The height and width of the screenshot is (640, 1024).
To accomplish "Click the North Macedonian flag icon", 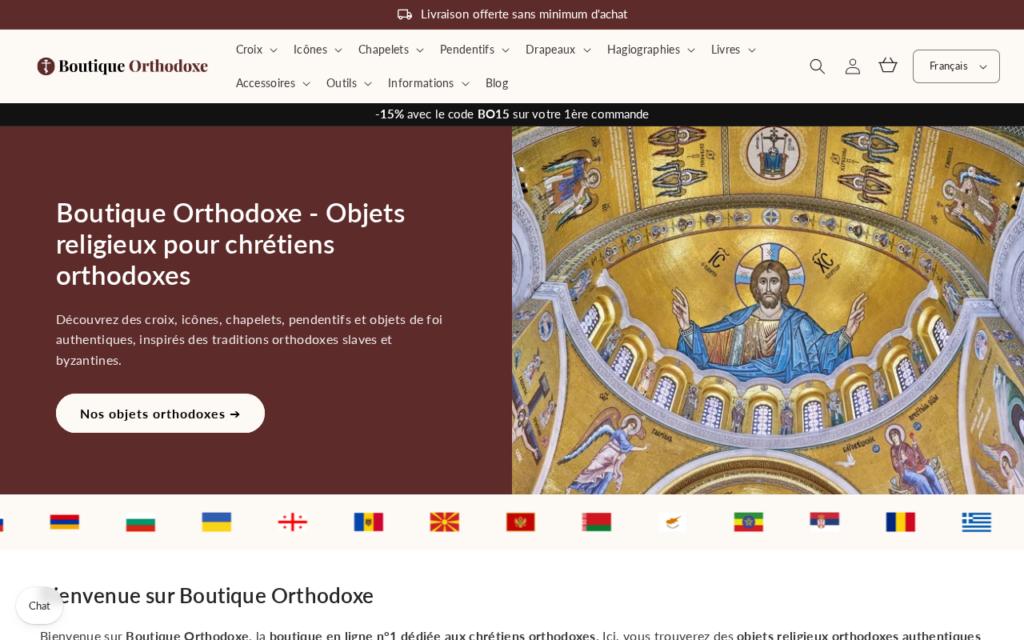I will pyautogui.click(x=444, y=522).
